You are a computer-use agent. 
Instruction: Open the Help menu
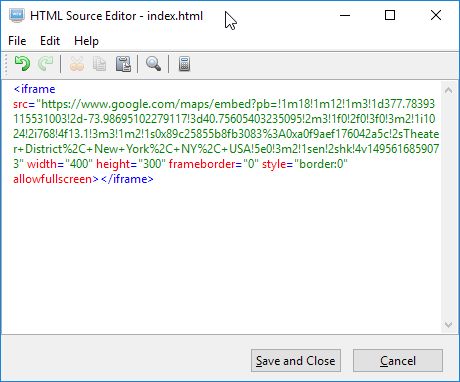click(x=86, y=41)
